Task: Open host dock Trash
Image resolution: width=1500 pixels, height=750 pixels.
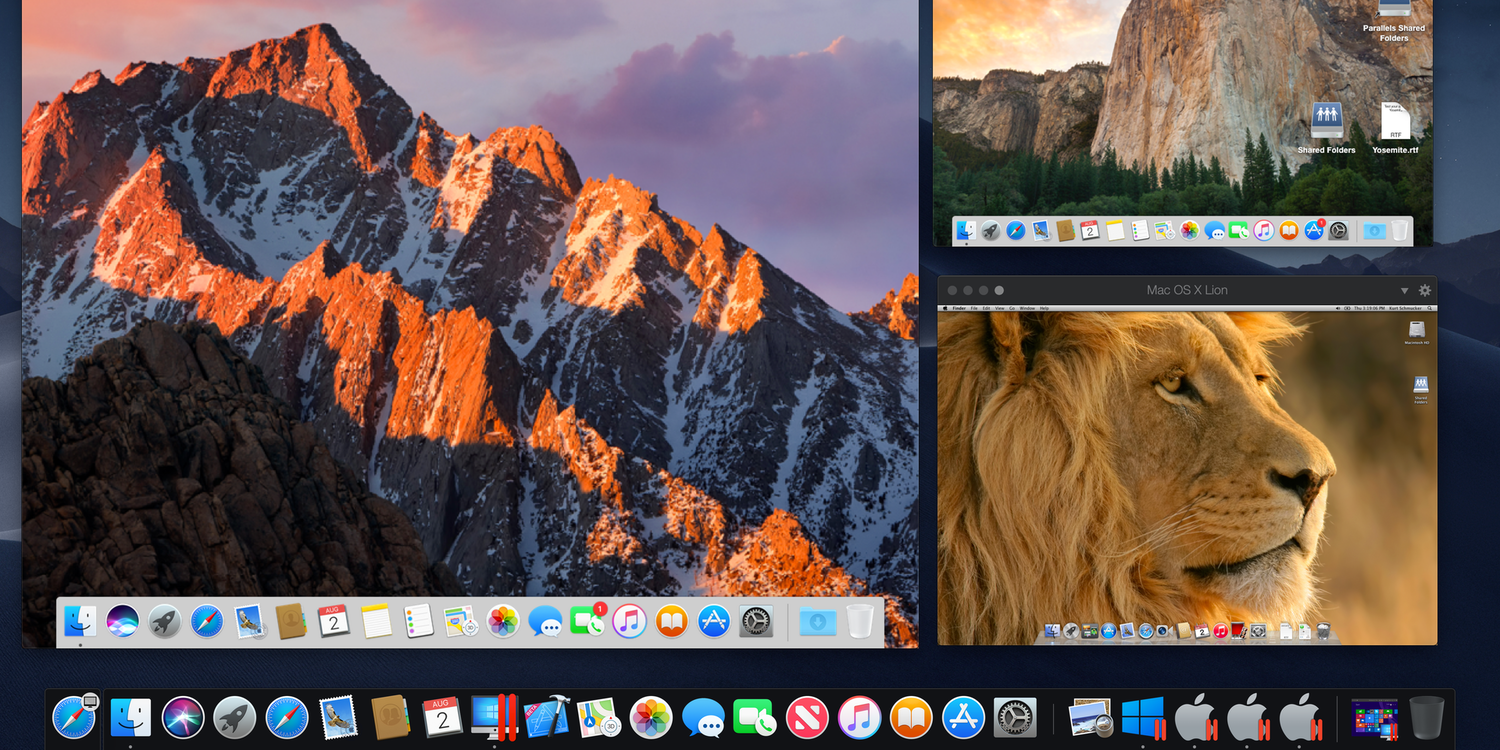Action: click(1426, 717)
